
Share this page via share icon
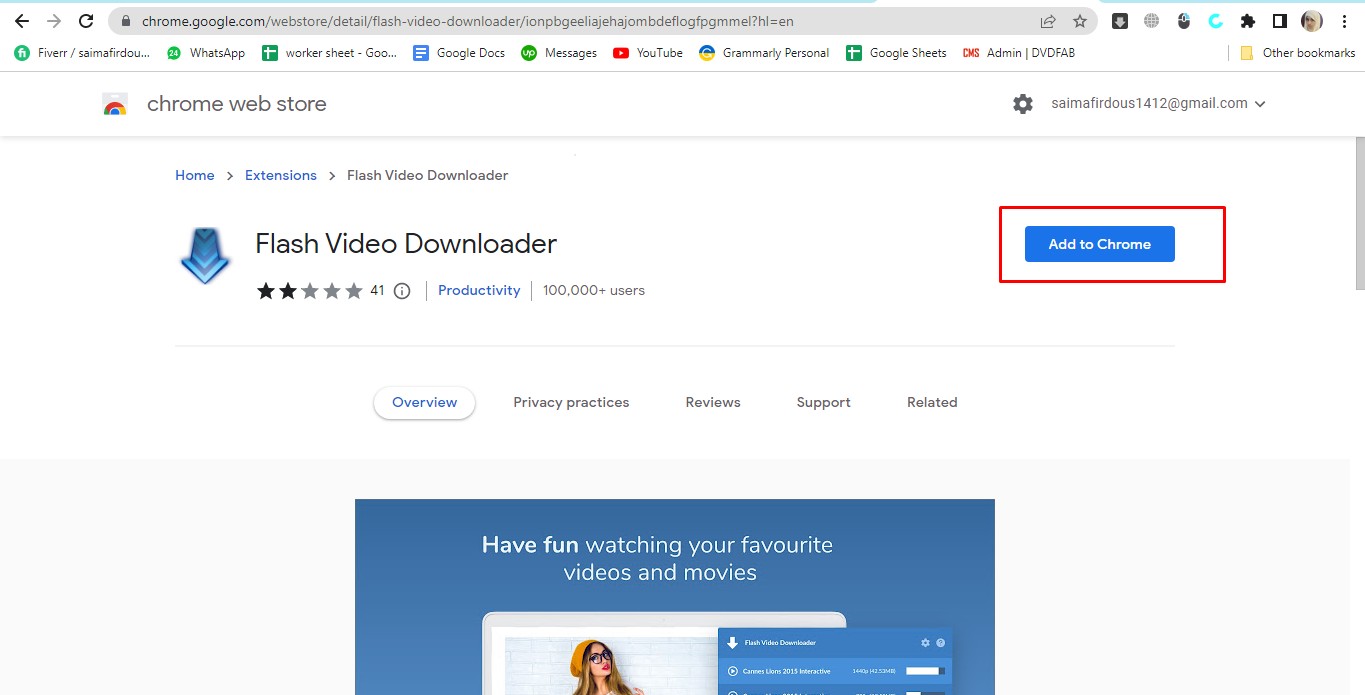pyautogui.click(x=1048, y=21)
